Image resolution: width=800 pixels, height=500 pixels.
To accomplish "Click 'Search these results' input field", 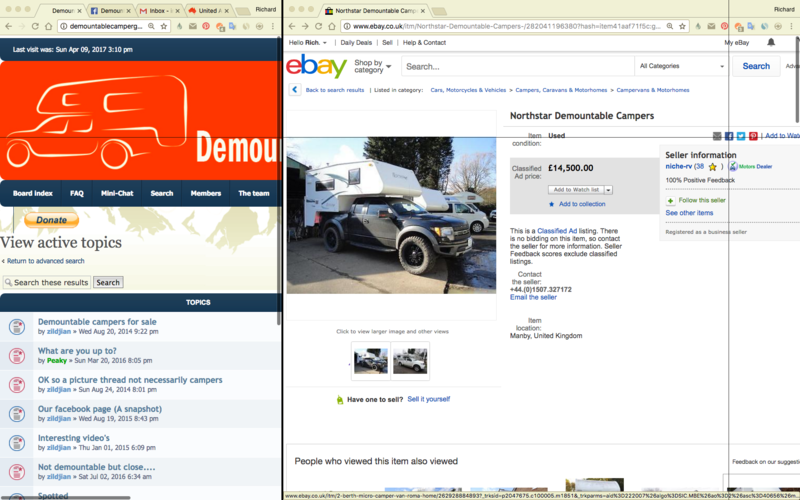I will click(46, 282).
